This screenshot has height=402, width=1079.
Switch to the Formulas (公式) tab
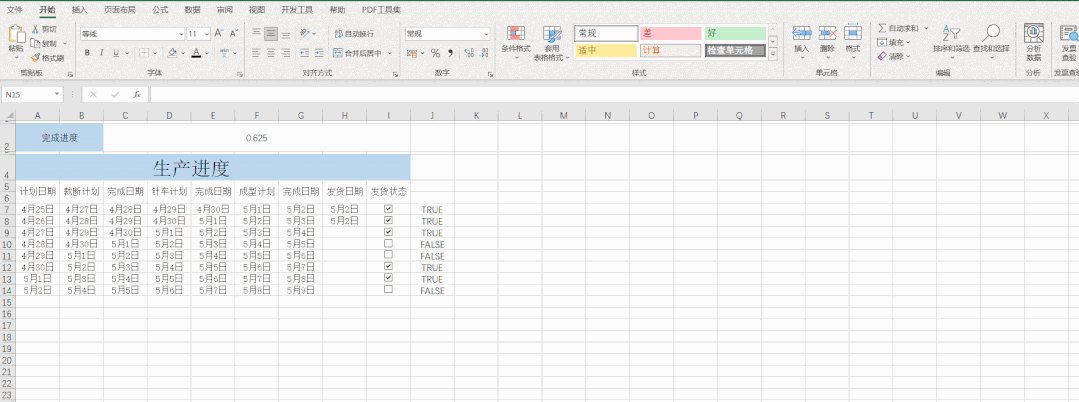160,10
